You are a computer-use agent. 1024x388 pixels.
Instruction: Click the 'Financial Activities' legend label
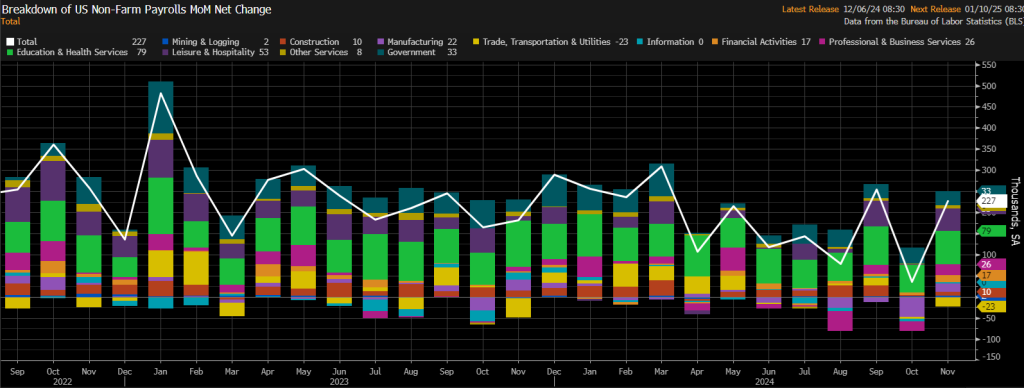[760, 42]
